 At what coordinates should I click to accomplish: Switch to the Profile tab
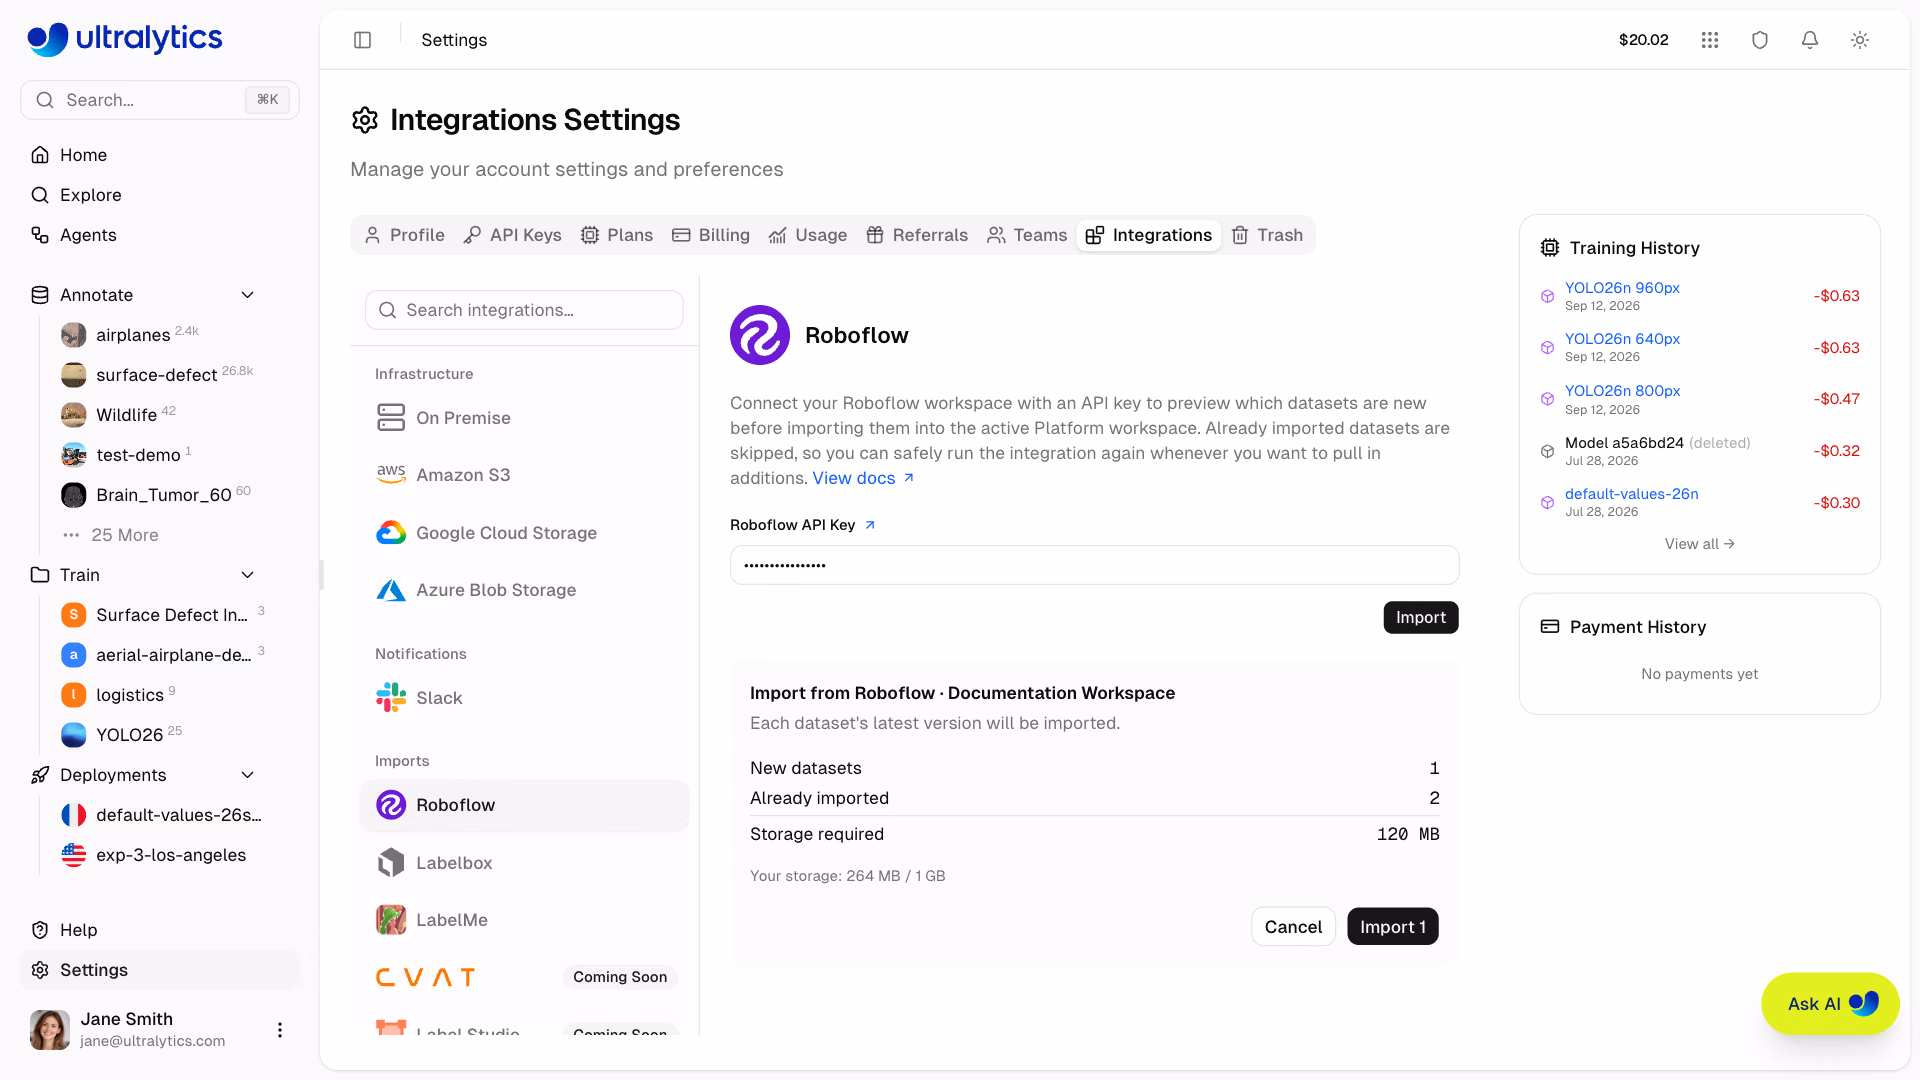[404, 235]
